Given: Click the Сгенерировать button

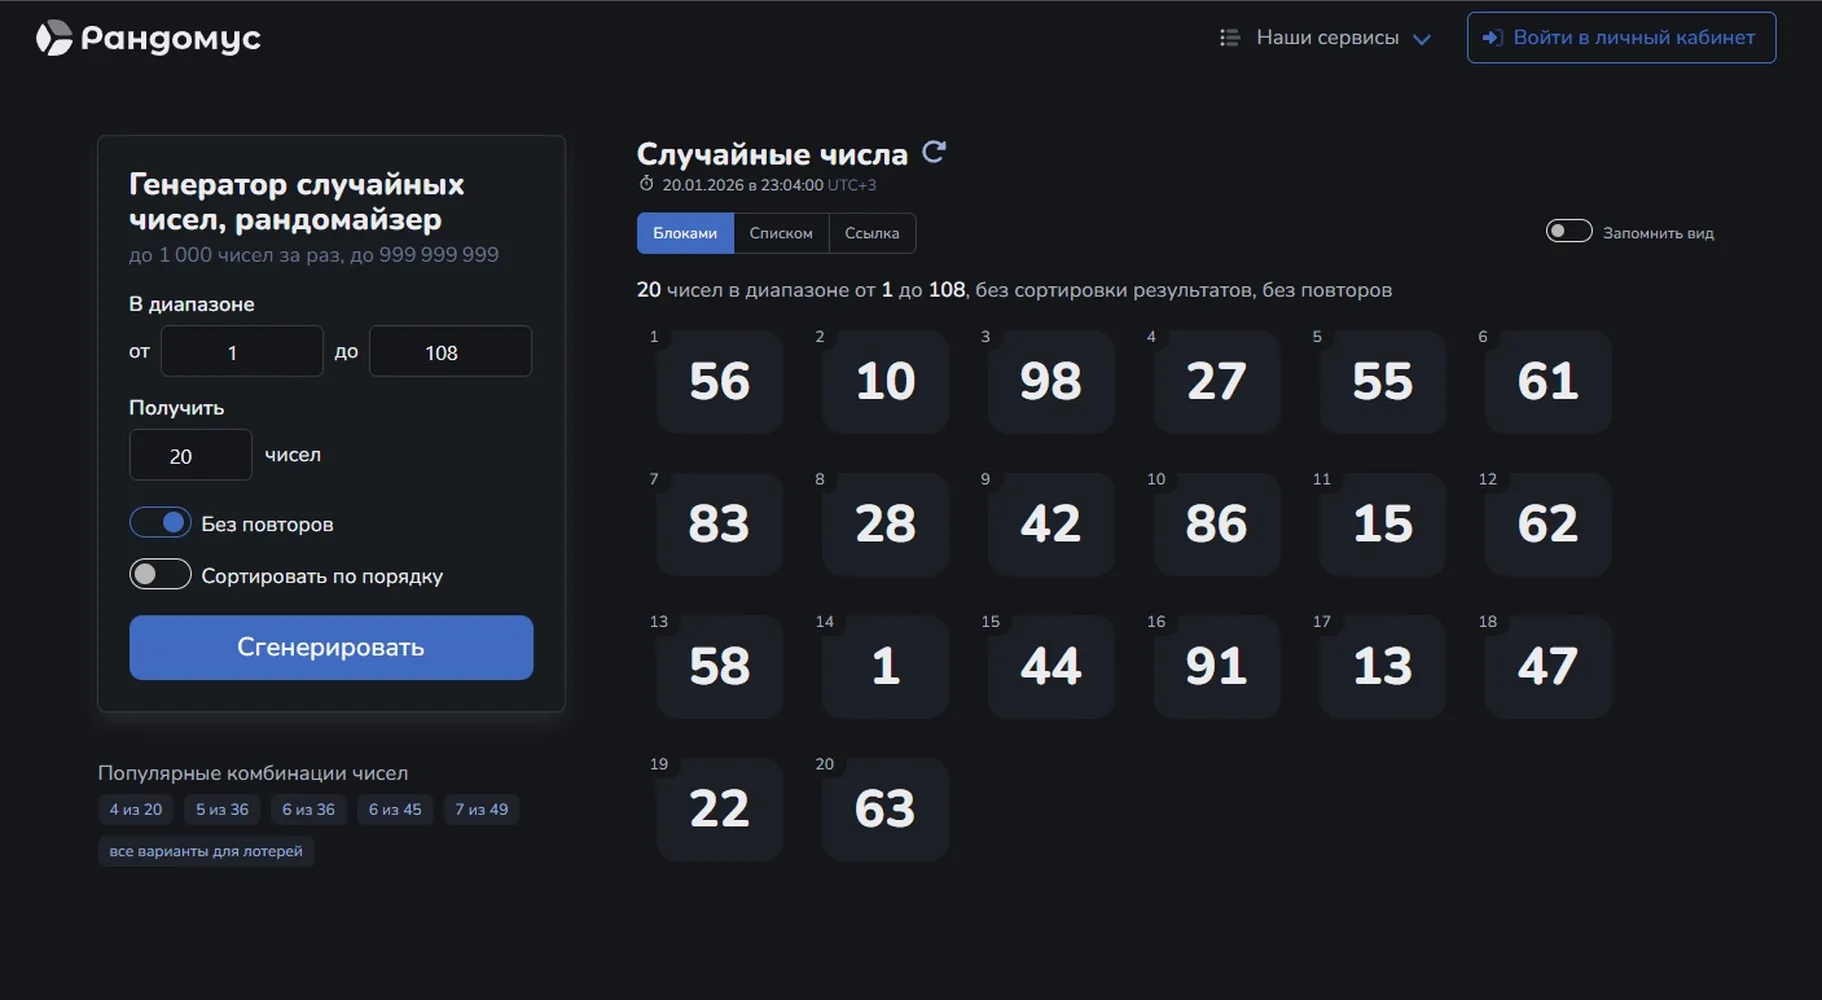Looking at the screenshot, I should point(331,647).
